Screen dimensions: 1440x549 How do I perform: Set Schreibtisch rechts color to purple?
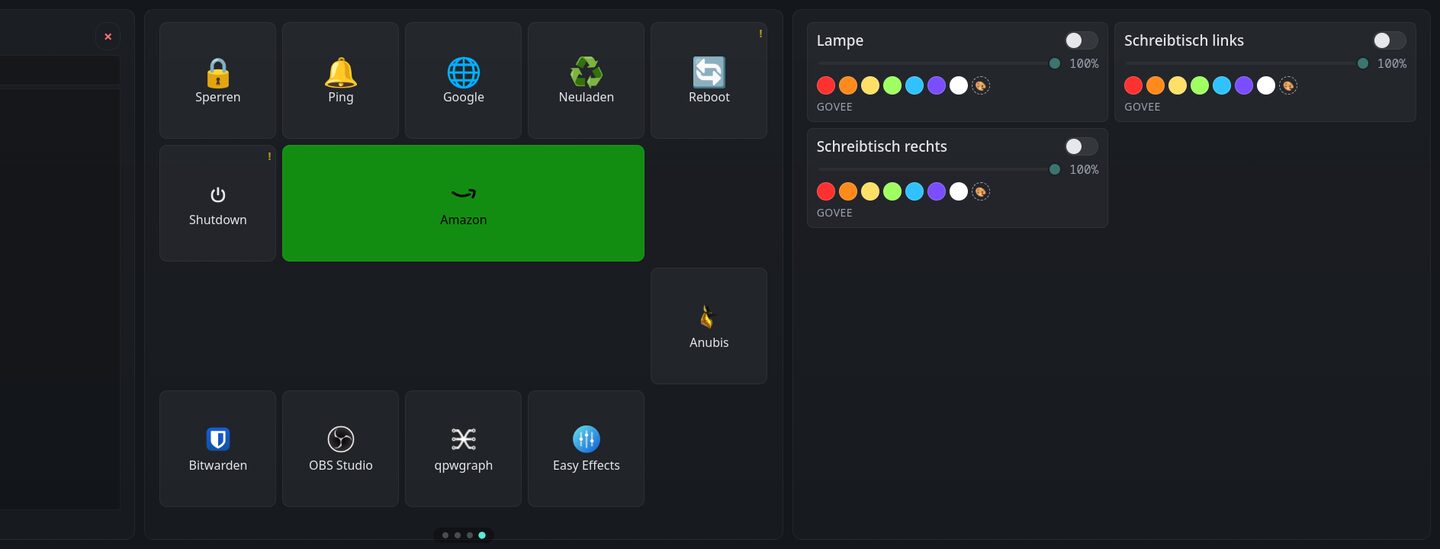936,191
